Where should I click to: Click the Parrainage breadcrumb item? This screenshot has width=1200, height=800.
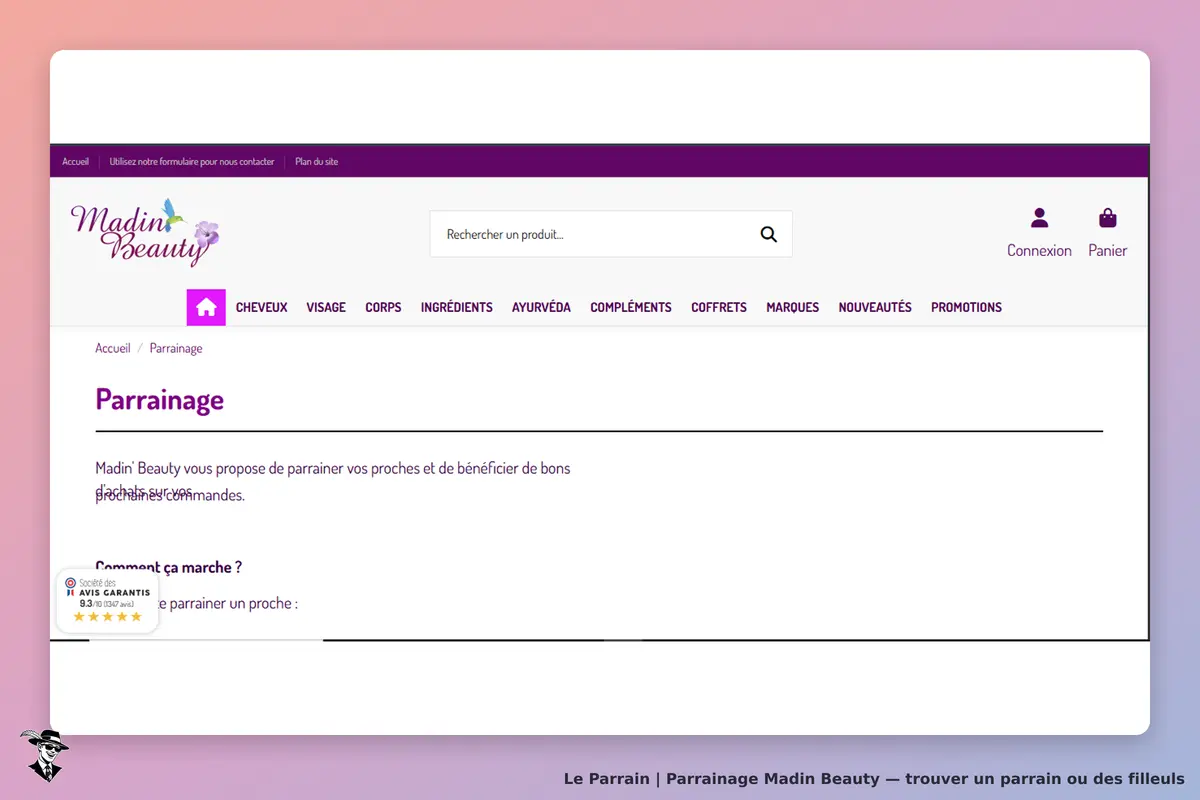coord(176,348)
